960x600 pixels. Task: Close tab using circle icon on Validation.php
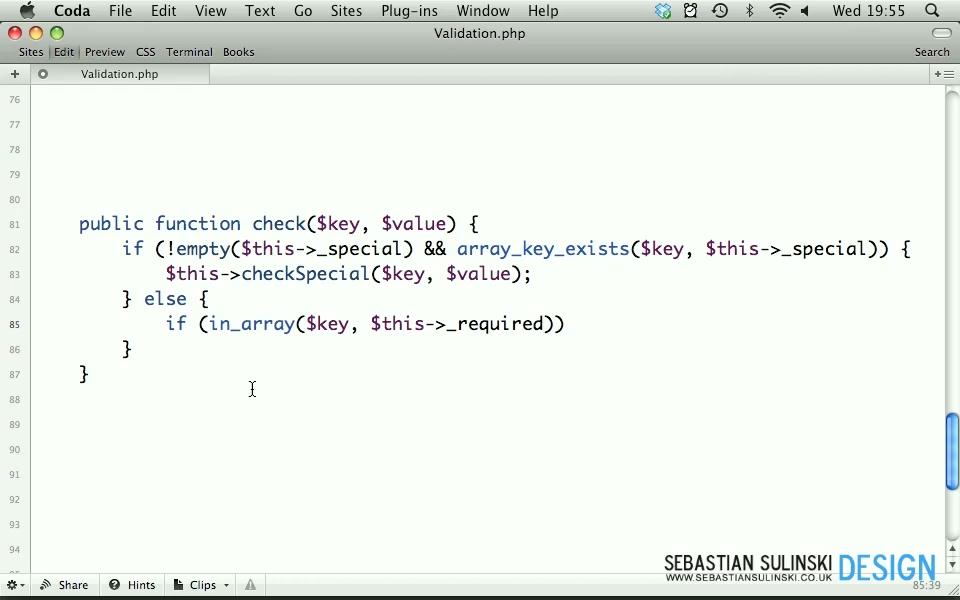(x=43, y=74)
